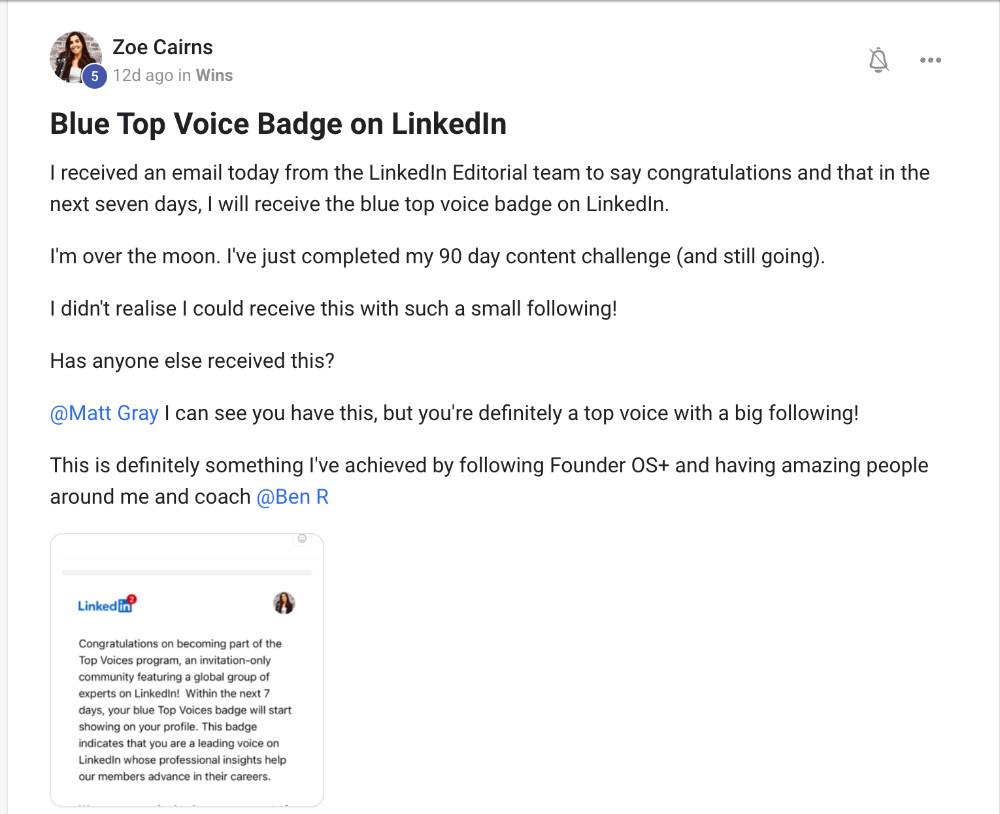Click the 'Has anyone else received this?' line
1000x814 pixels.
coord(192,361)
